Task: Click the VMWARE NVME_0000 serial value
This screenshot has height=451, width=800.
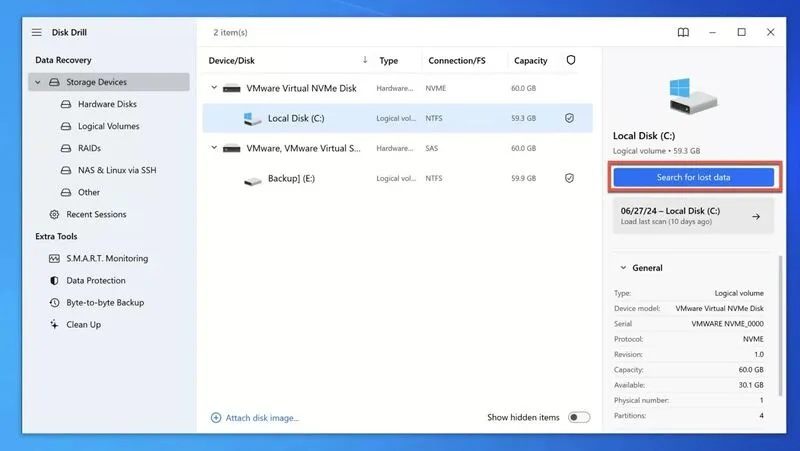Action: coord(728,323)
